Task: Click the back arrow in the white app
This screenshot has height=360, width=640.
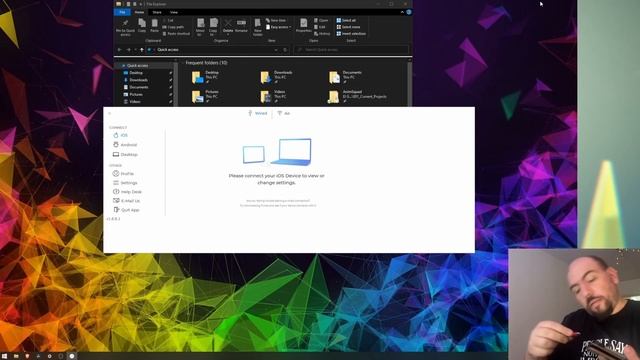Action: 109,113
